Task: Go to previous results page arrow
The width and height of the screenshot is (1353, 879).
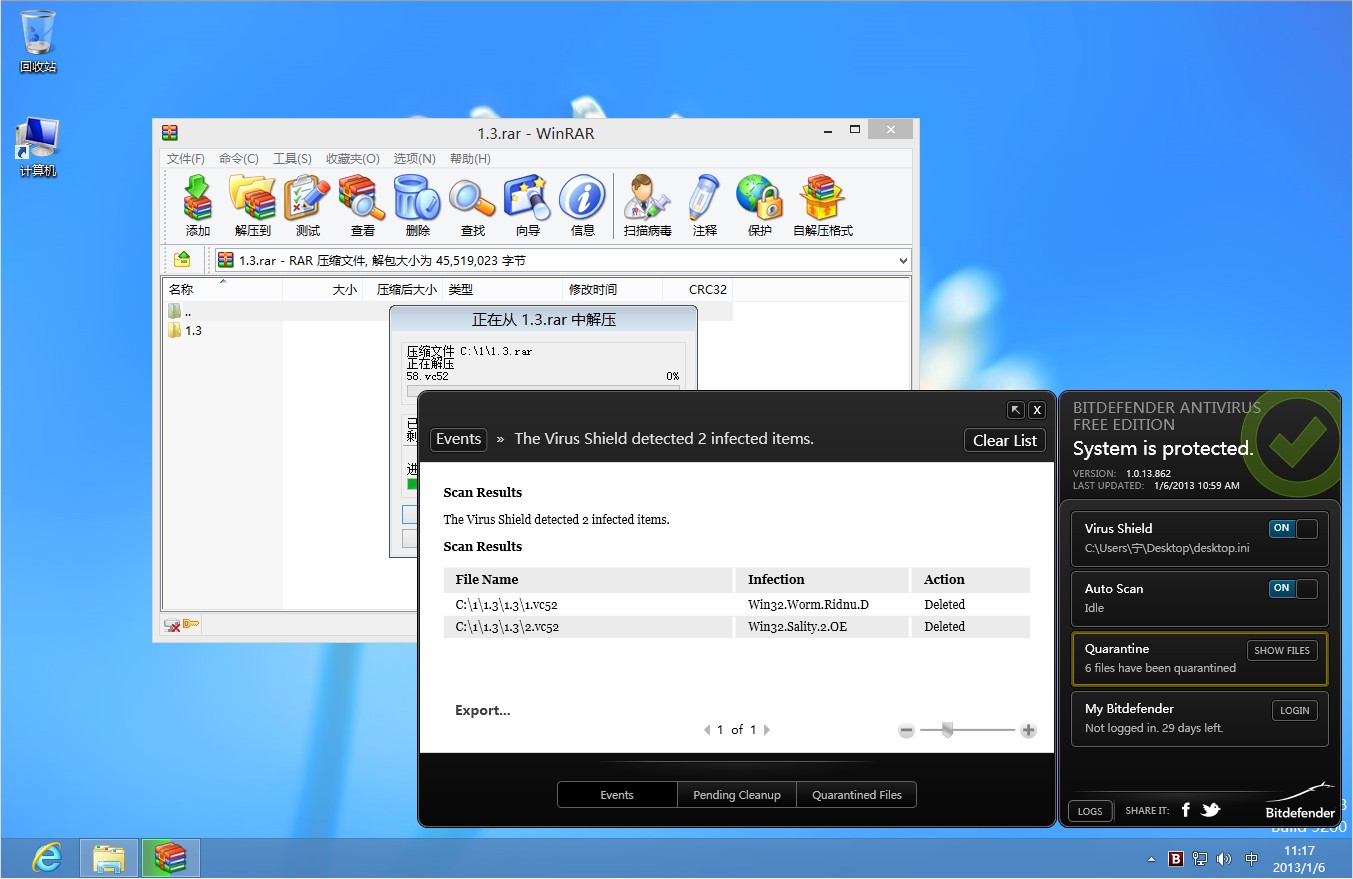Action: (707, 730)
